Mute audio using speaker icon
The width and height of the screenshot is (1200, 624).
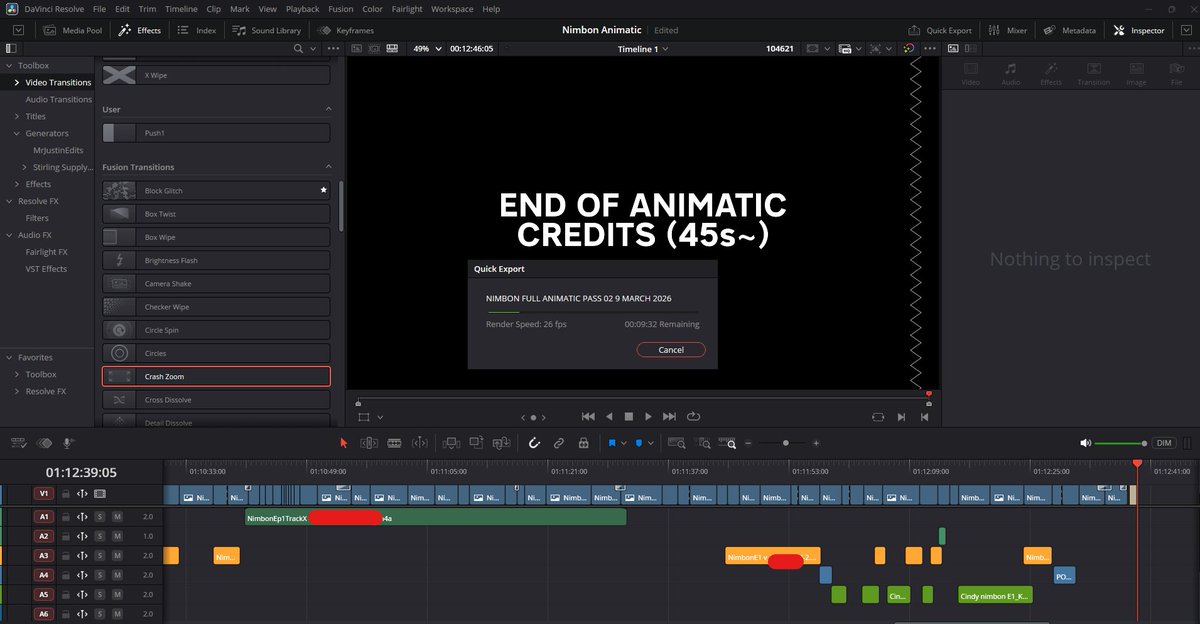pos(1085,442)
